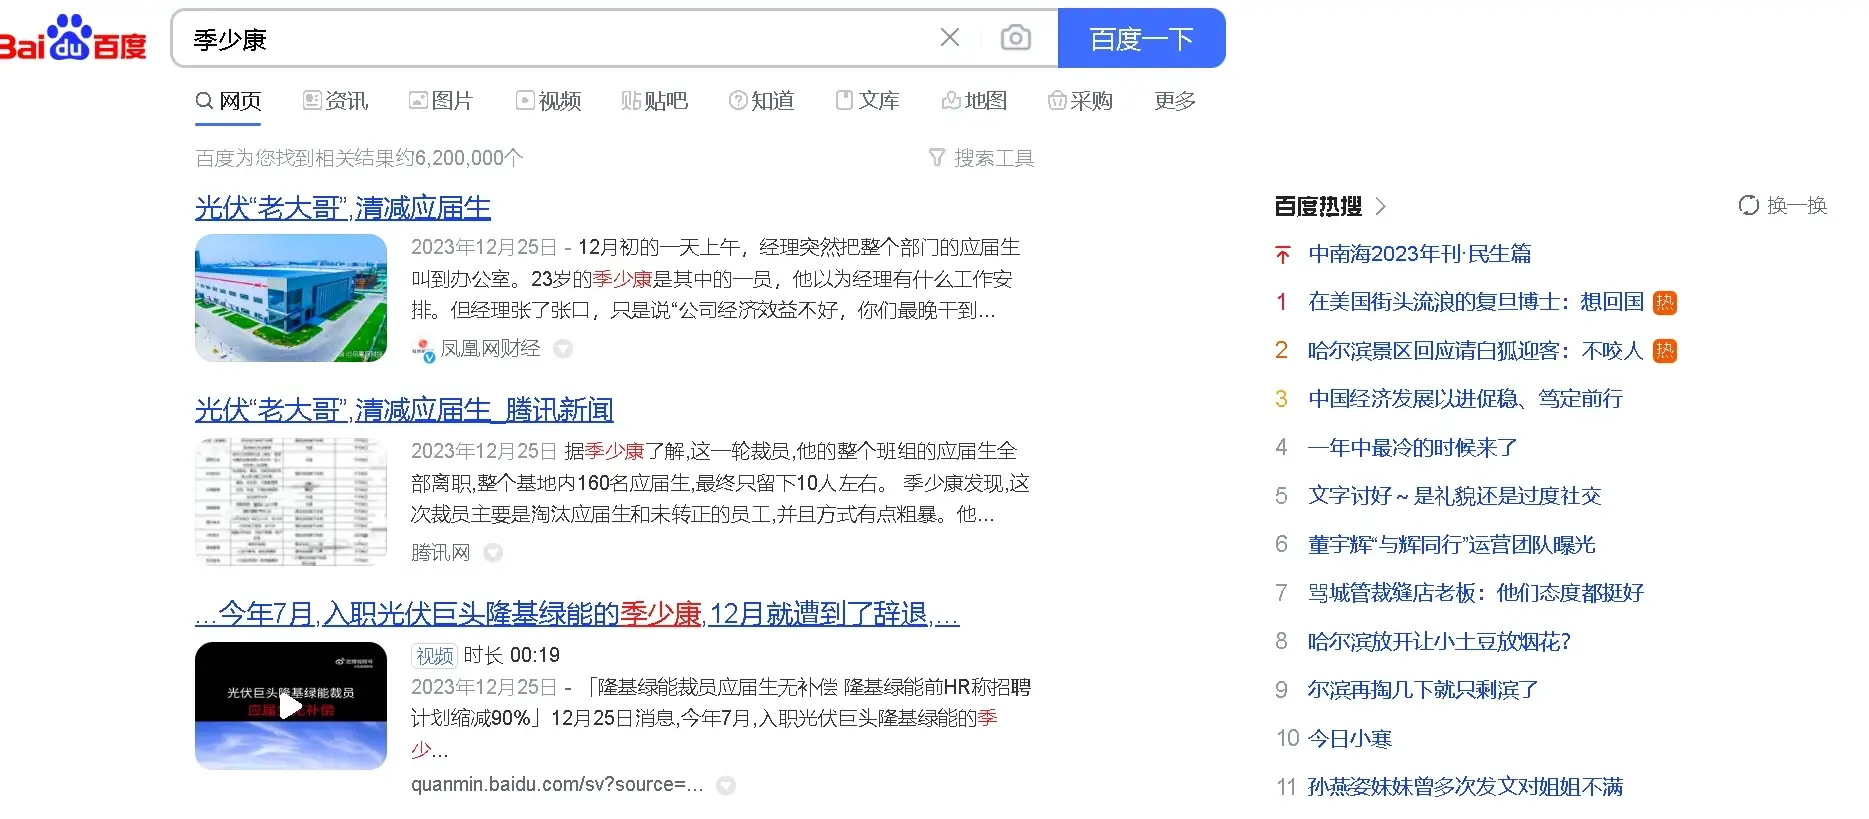Click the factory building thumbnail

[x=291, y=298]
